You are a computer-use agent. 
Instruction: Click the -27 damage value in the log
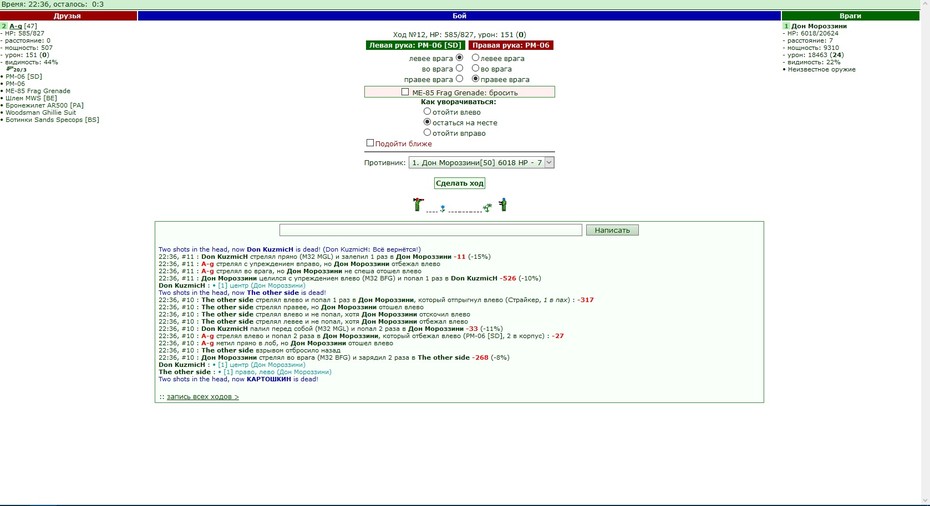[558, 336]
